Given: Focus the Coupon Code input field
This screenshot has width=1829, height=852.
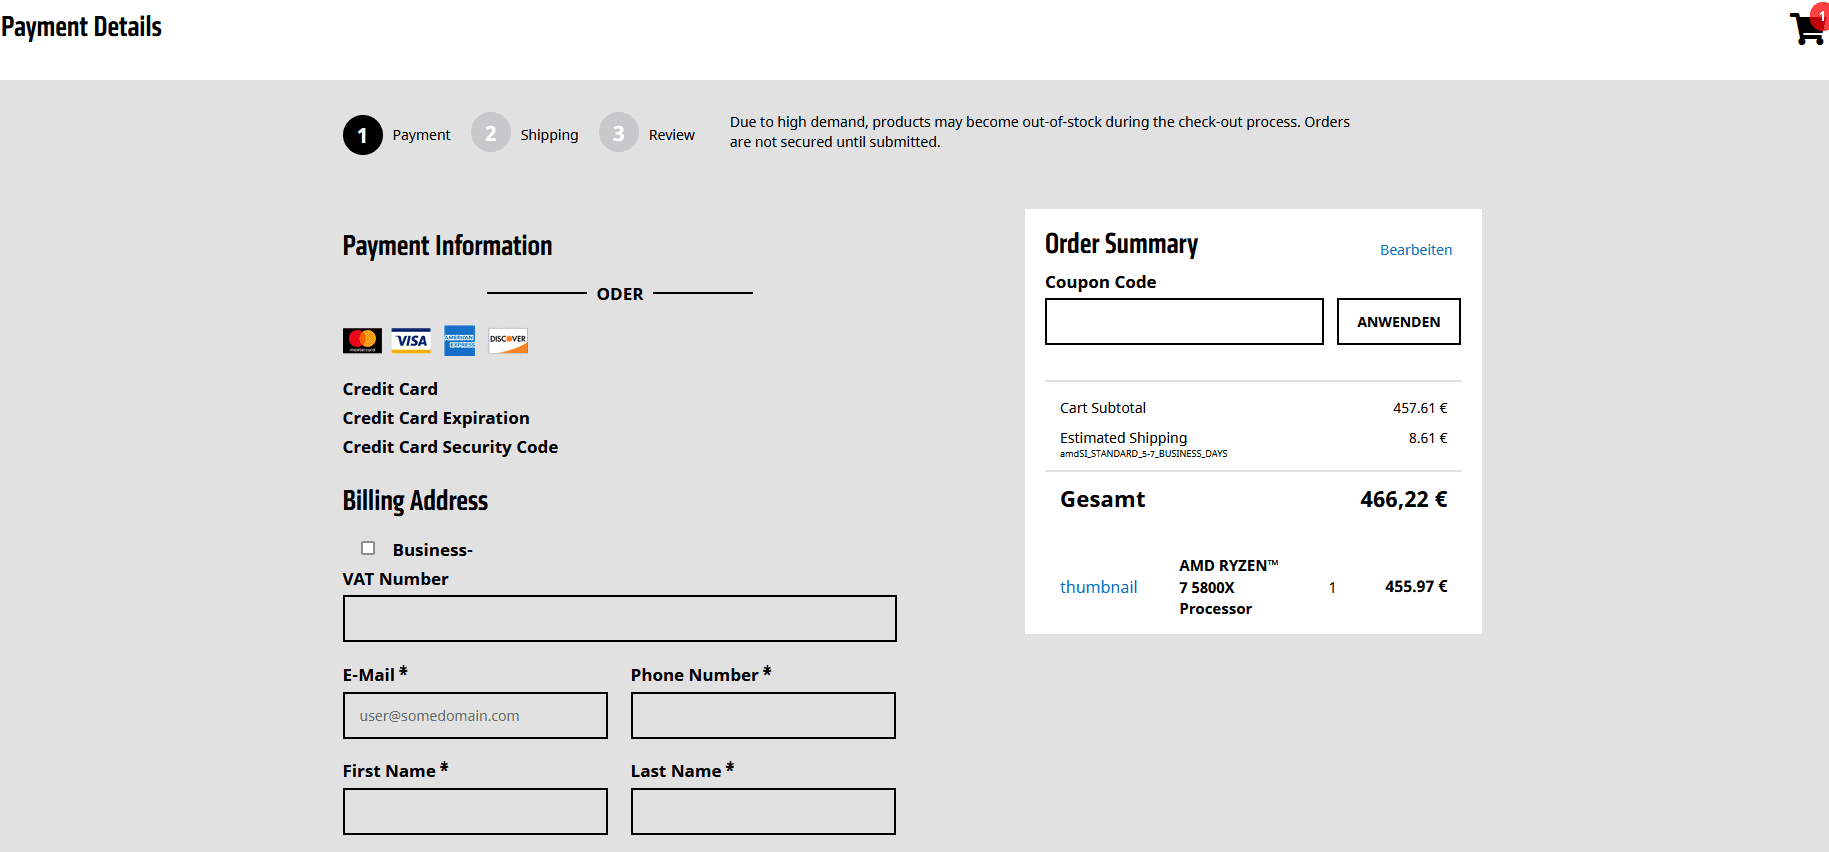Looking at the screenshot, I should [1183, 322].
